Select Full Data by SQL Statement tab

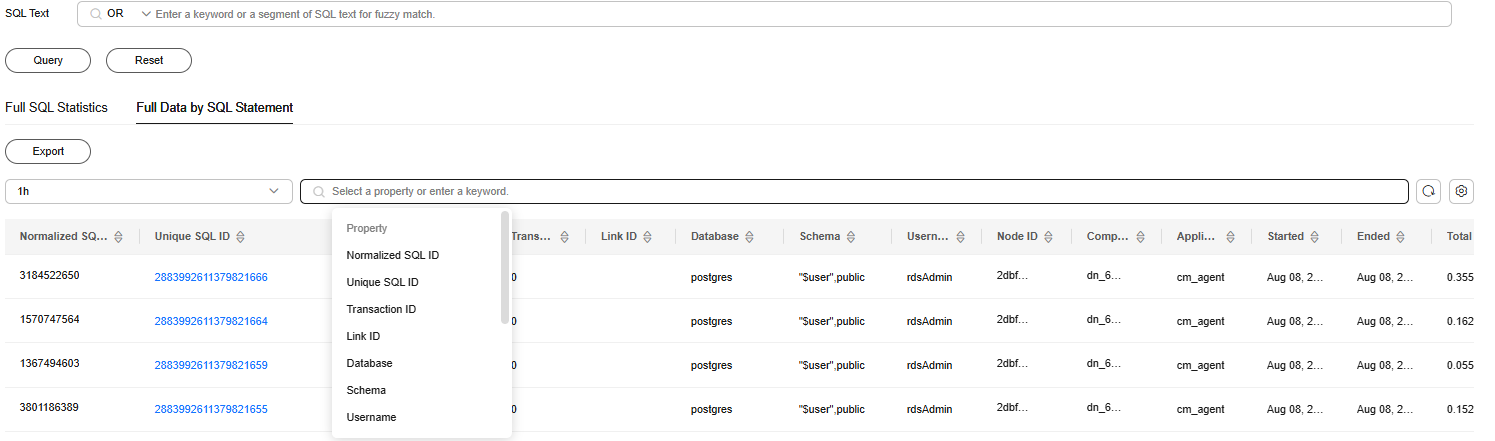coord(214,107)
